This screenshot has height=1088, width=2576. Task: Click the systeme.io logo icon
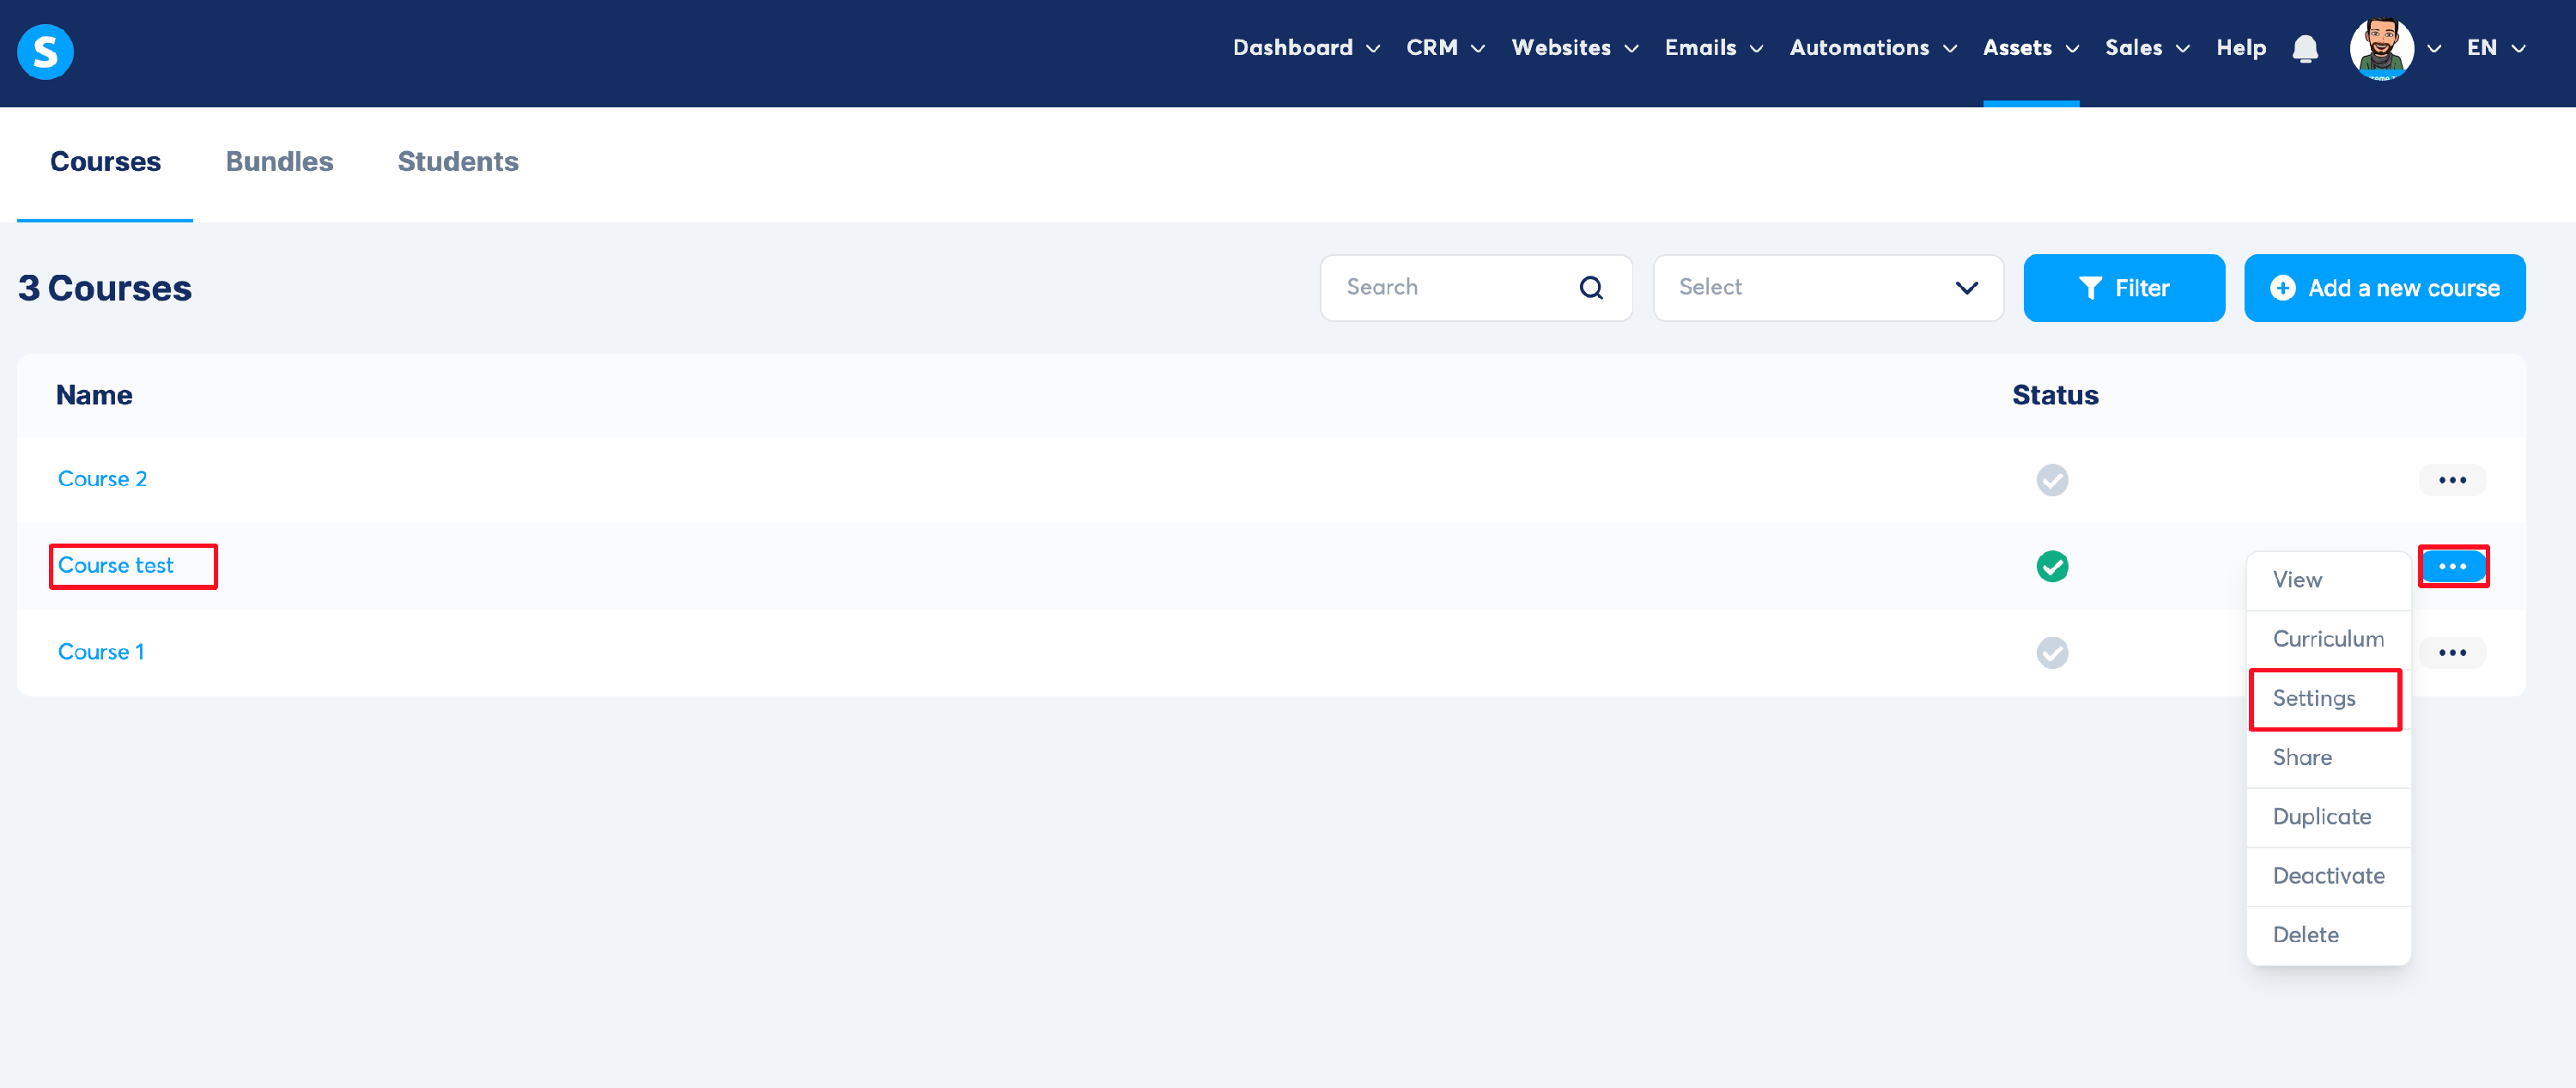coord(45,51)
